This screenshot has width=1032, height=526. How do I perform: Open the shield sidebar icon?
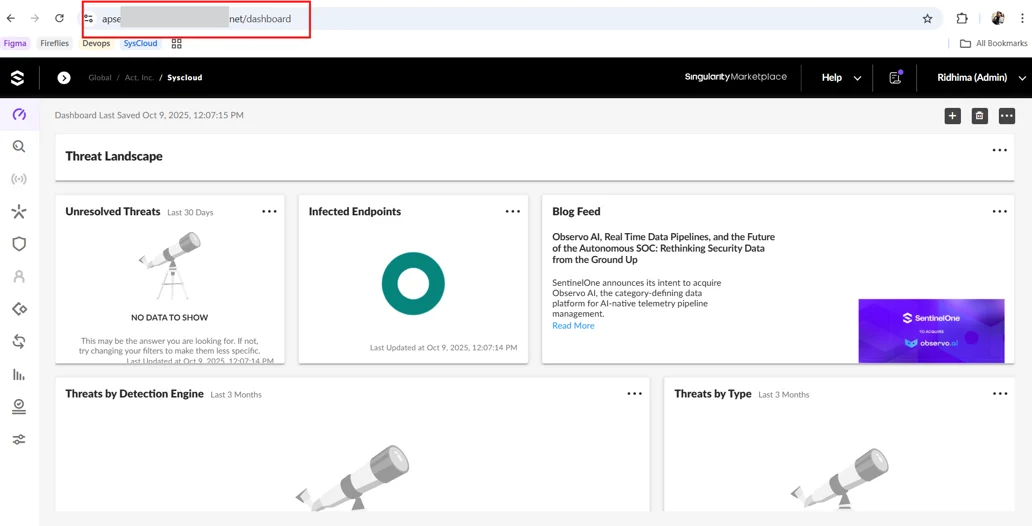(x=19, y=244)
